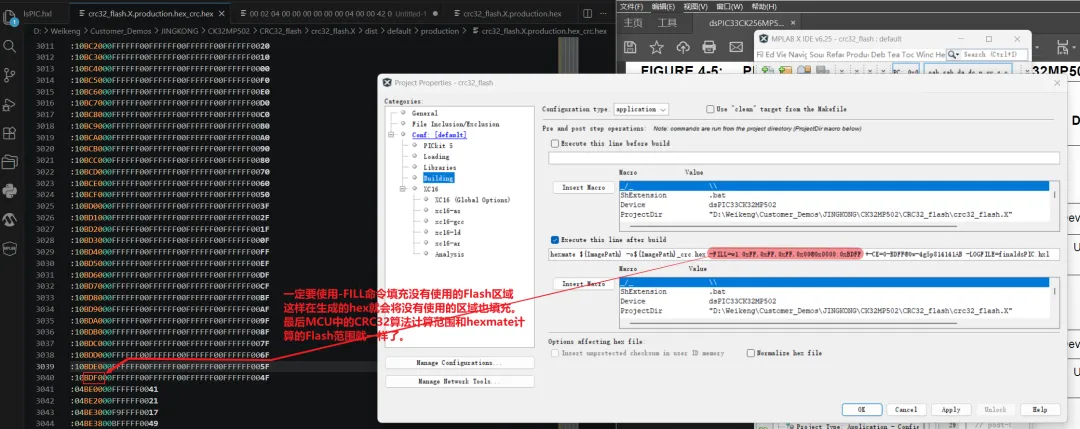Click the PDF viewer cloud upload icon
The height and width of the screenshot is (429, 1080).
(x=683, y=47)
